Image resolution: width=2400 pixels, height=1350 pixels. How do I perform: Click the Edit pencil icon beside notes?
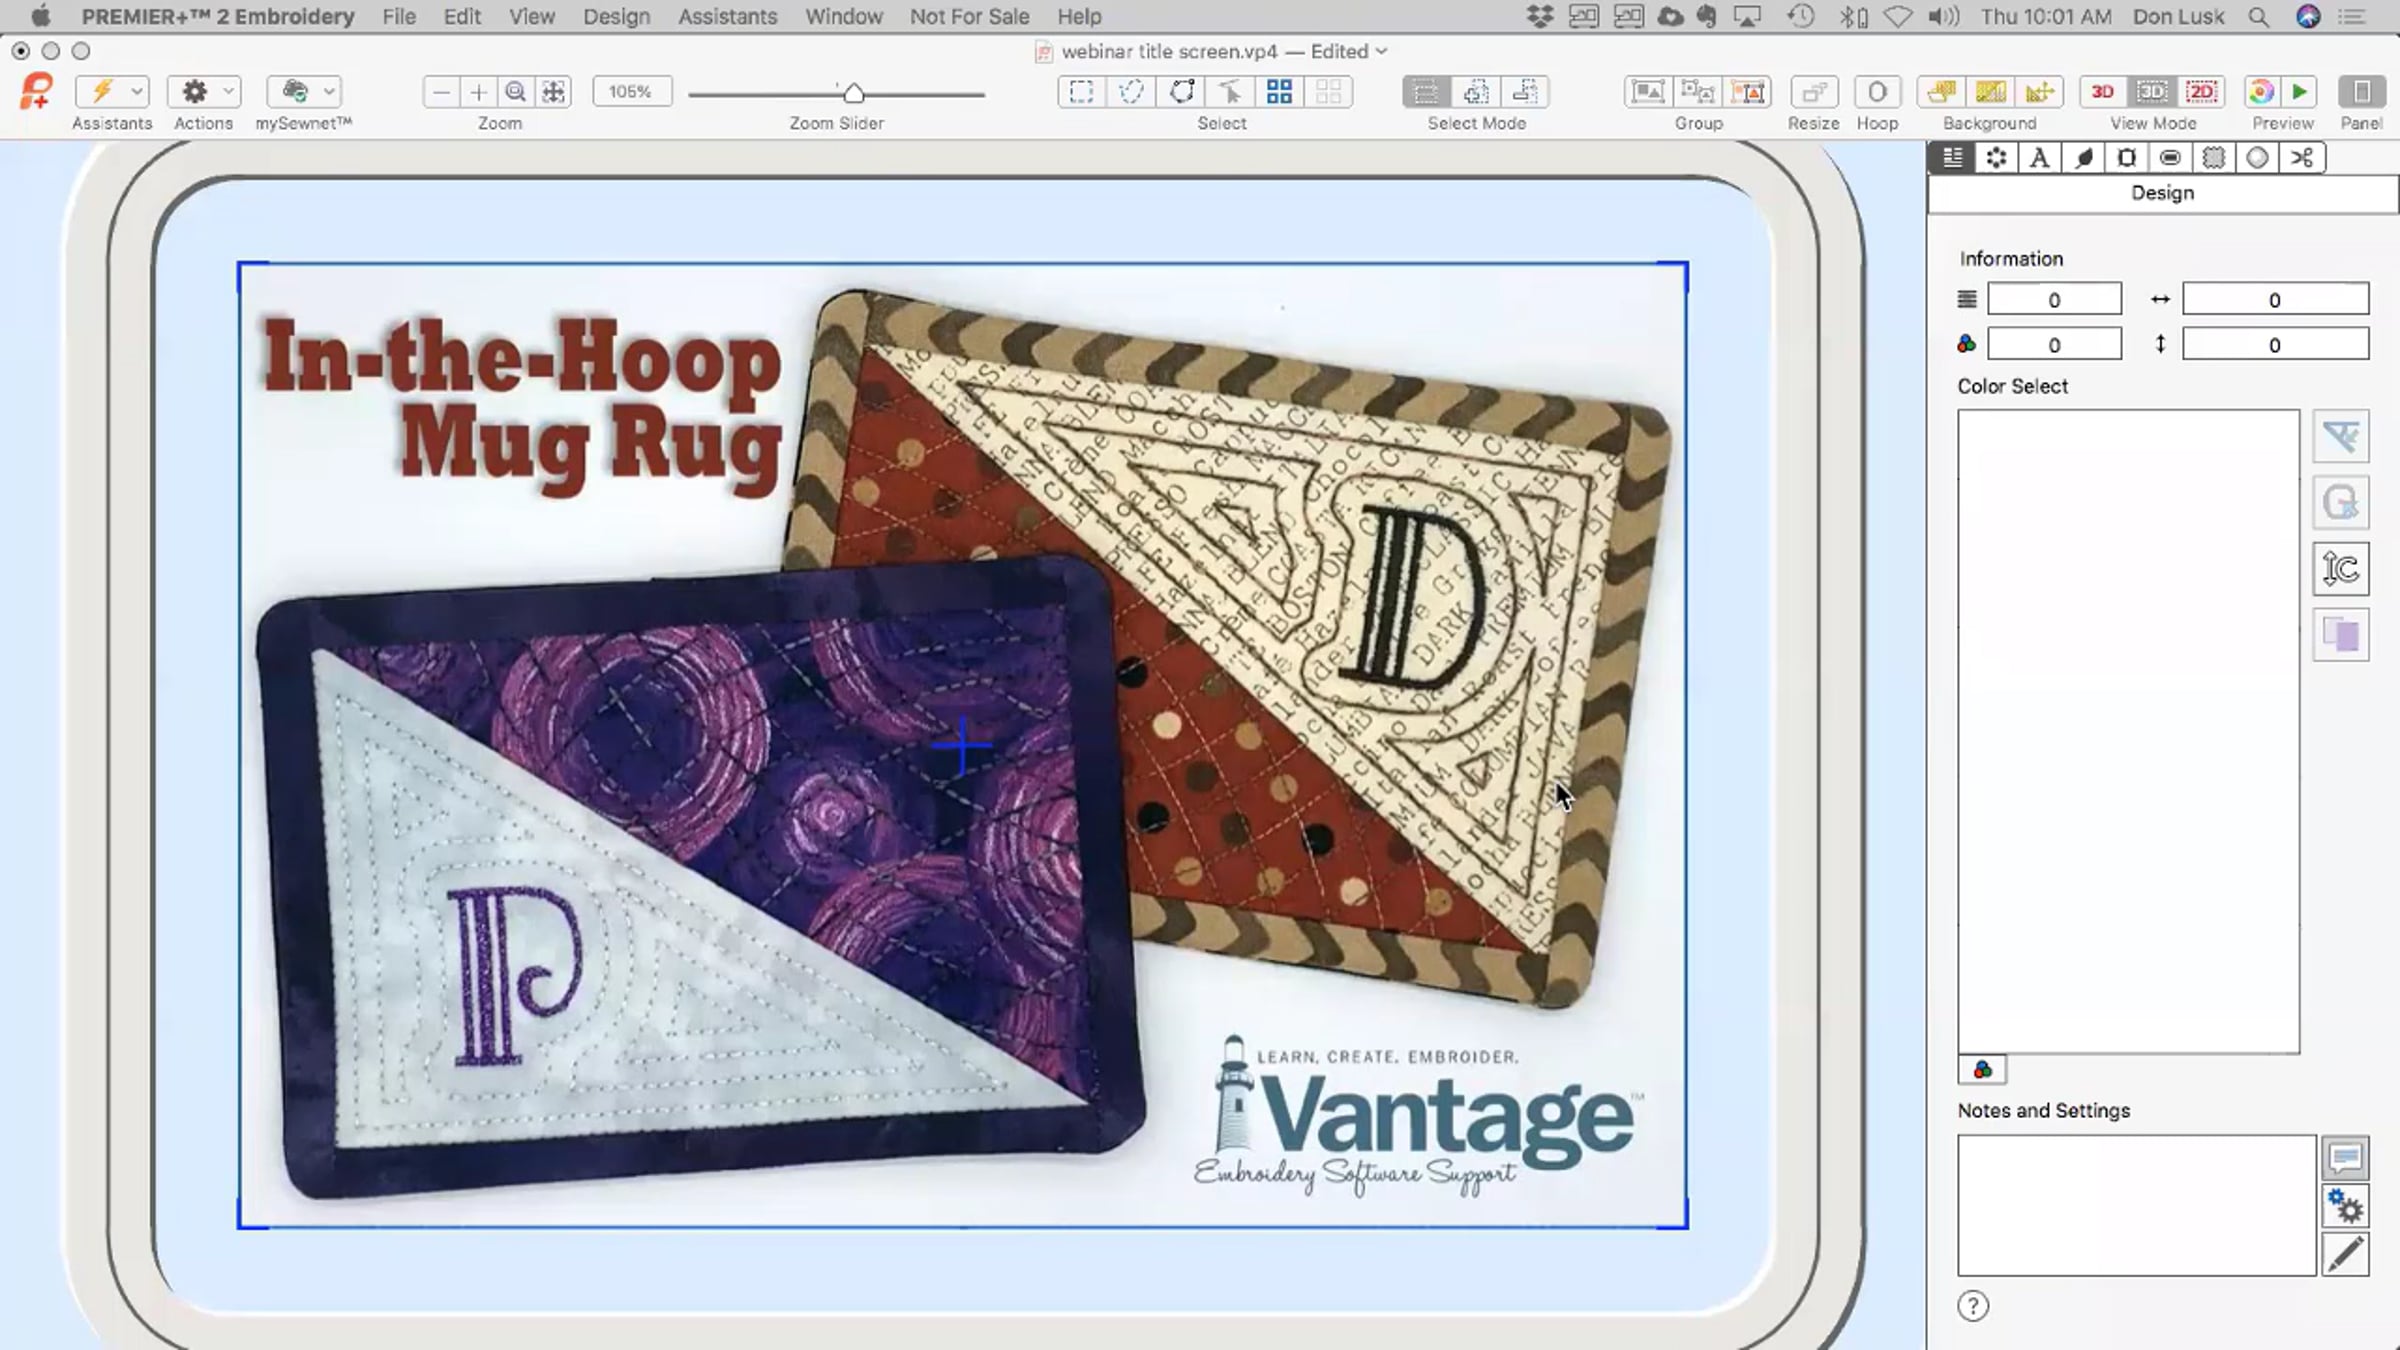2345,1255
